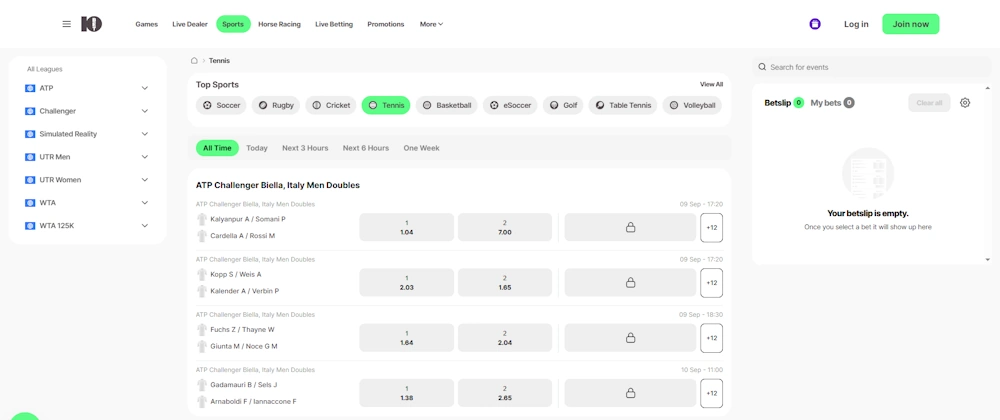Click the Log in link
1000x420 pixels.
(856, 24)
